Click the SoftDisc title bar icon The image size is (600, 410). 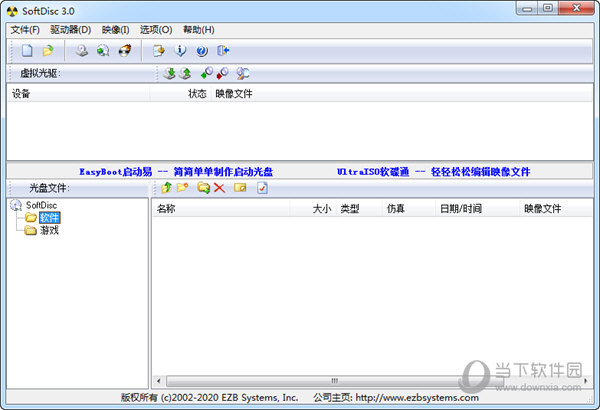[x=12, y=11]
